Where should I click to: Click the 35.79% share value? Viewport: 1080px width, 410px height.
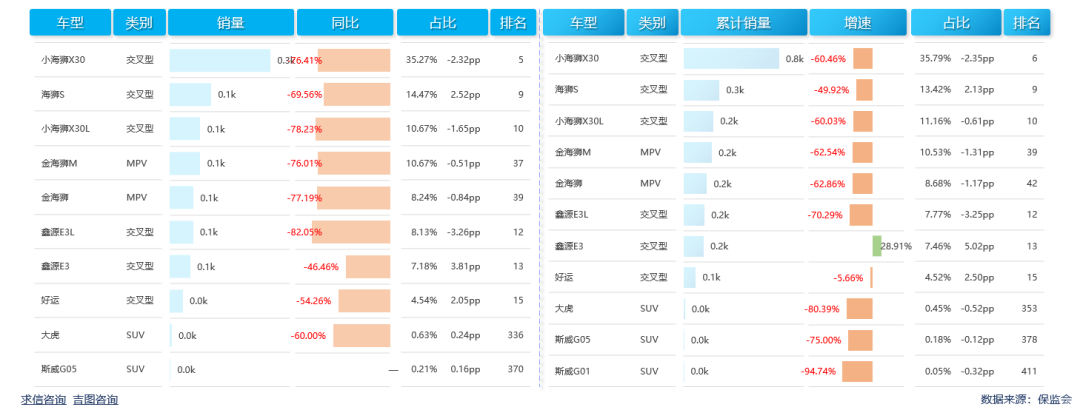tap(936, 59)
